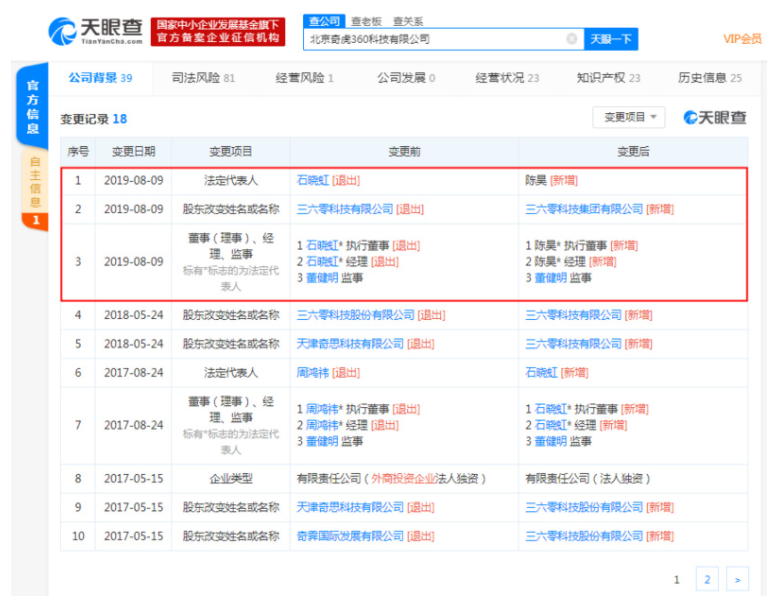Viewport: 767px width, 603px height.
Task: Open the 自主信息 side tab
Action: (35, 190)
